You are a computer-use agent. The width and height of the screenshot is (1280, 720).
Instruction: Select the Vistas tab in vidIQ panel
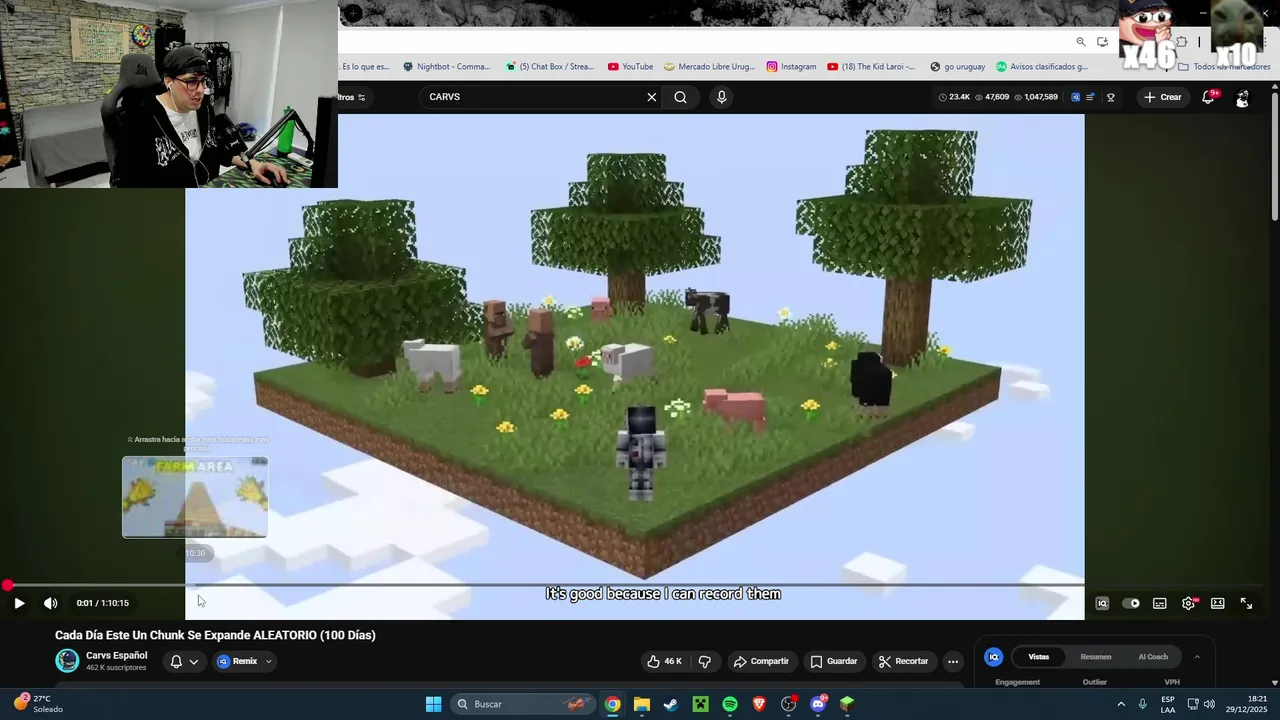click(1039, 657)
